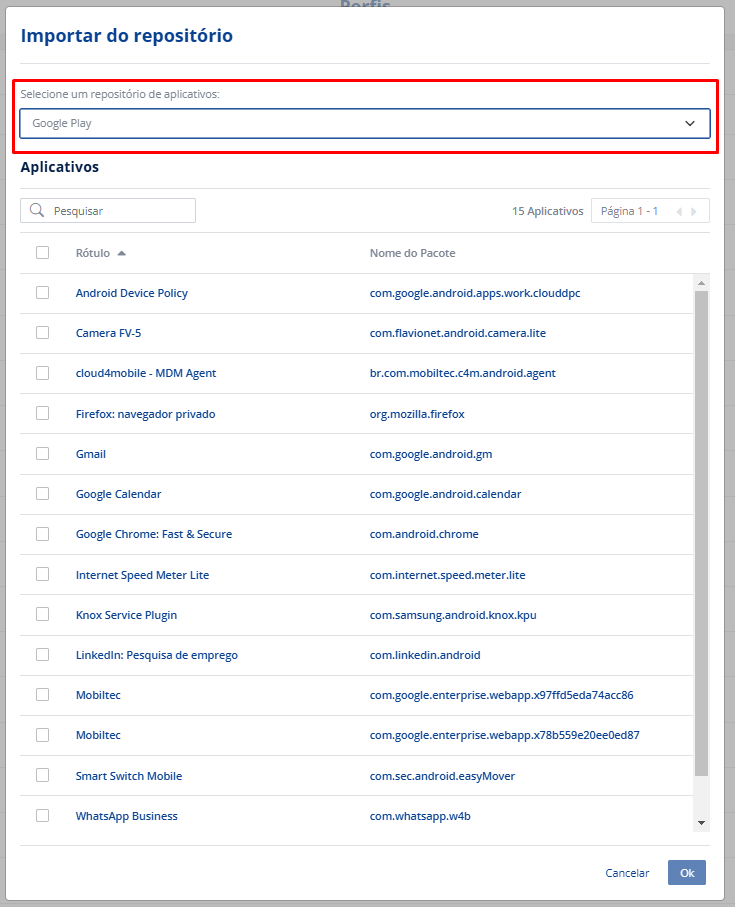The height and width of the screenshot is (907, 735).
Task: Sort by Nome do Pacote column
Action: click(412, 253)
